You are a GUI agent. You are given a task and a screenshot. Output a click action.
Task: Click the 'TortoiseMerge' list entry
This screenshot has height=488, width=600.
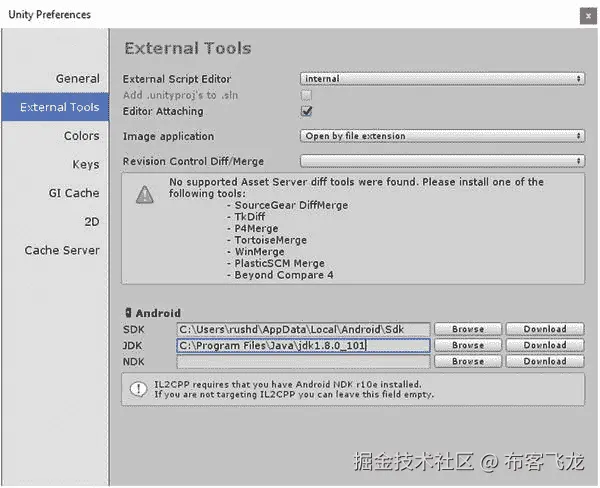[x=271, y=240]
